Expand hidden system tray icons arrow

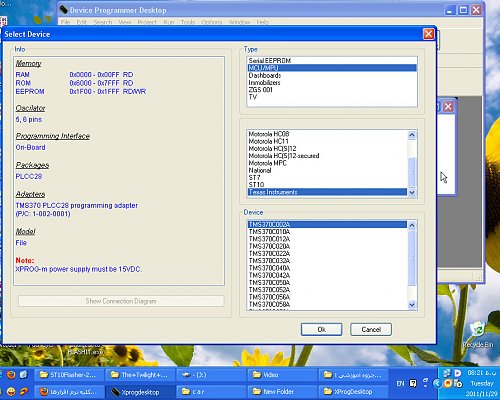[x=437, y=384]
